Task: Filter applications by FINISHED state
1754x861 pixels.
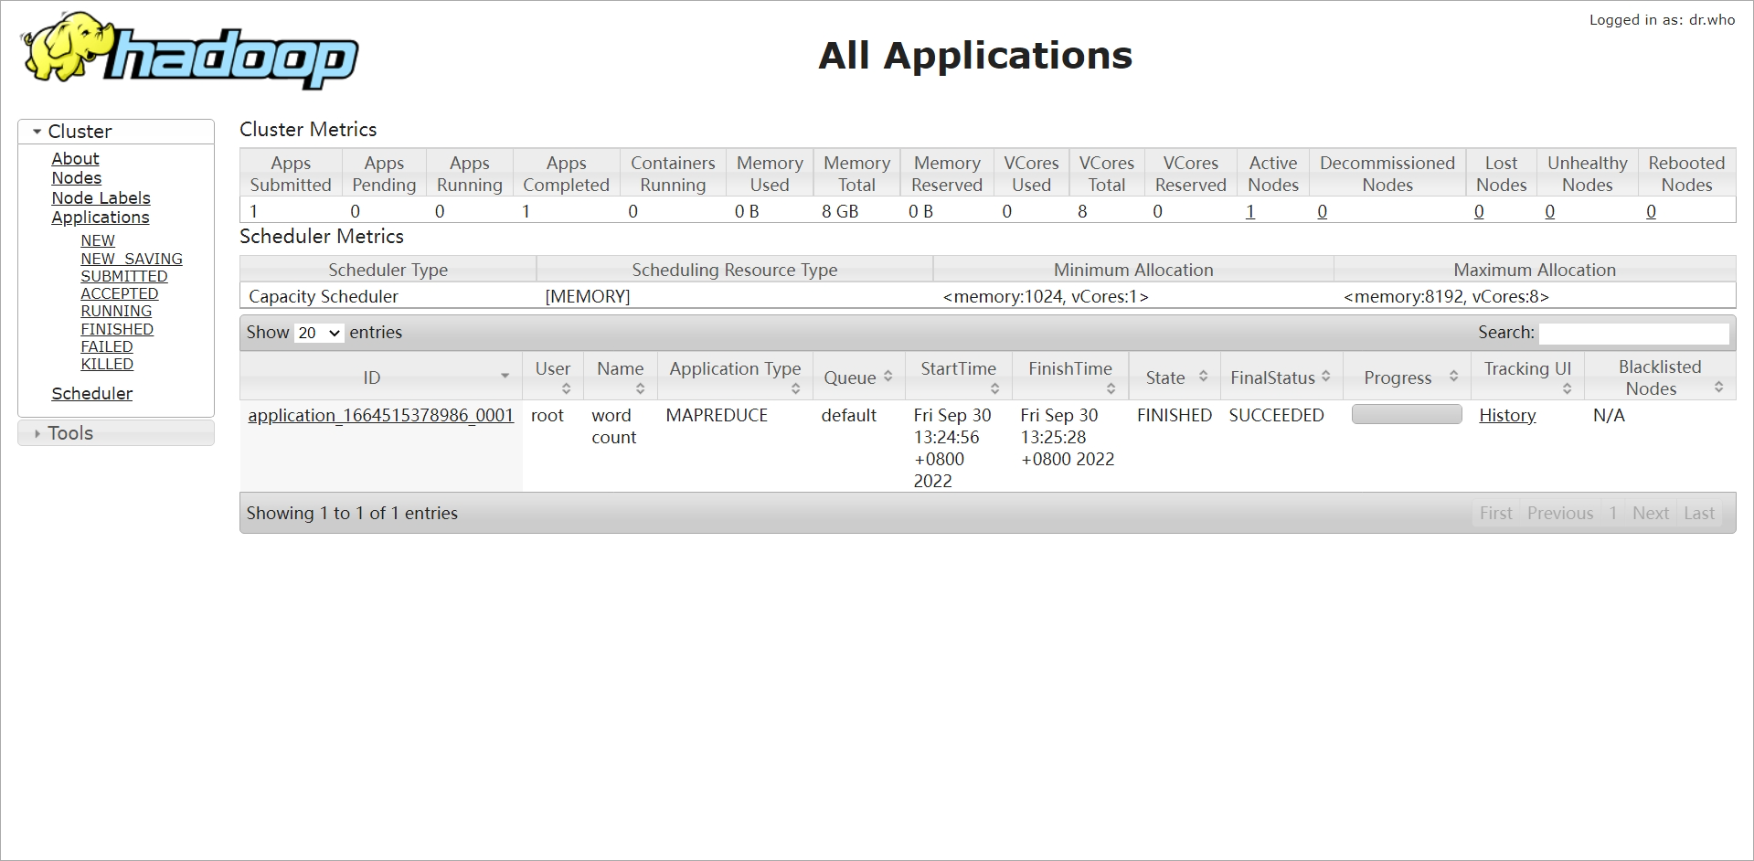Action: (117, 329)
